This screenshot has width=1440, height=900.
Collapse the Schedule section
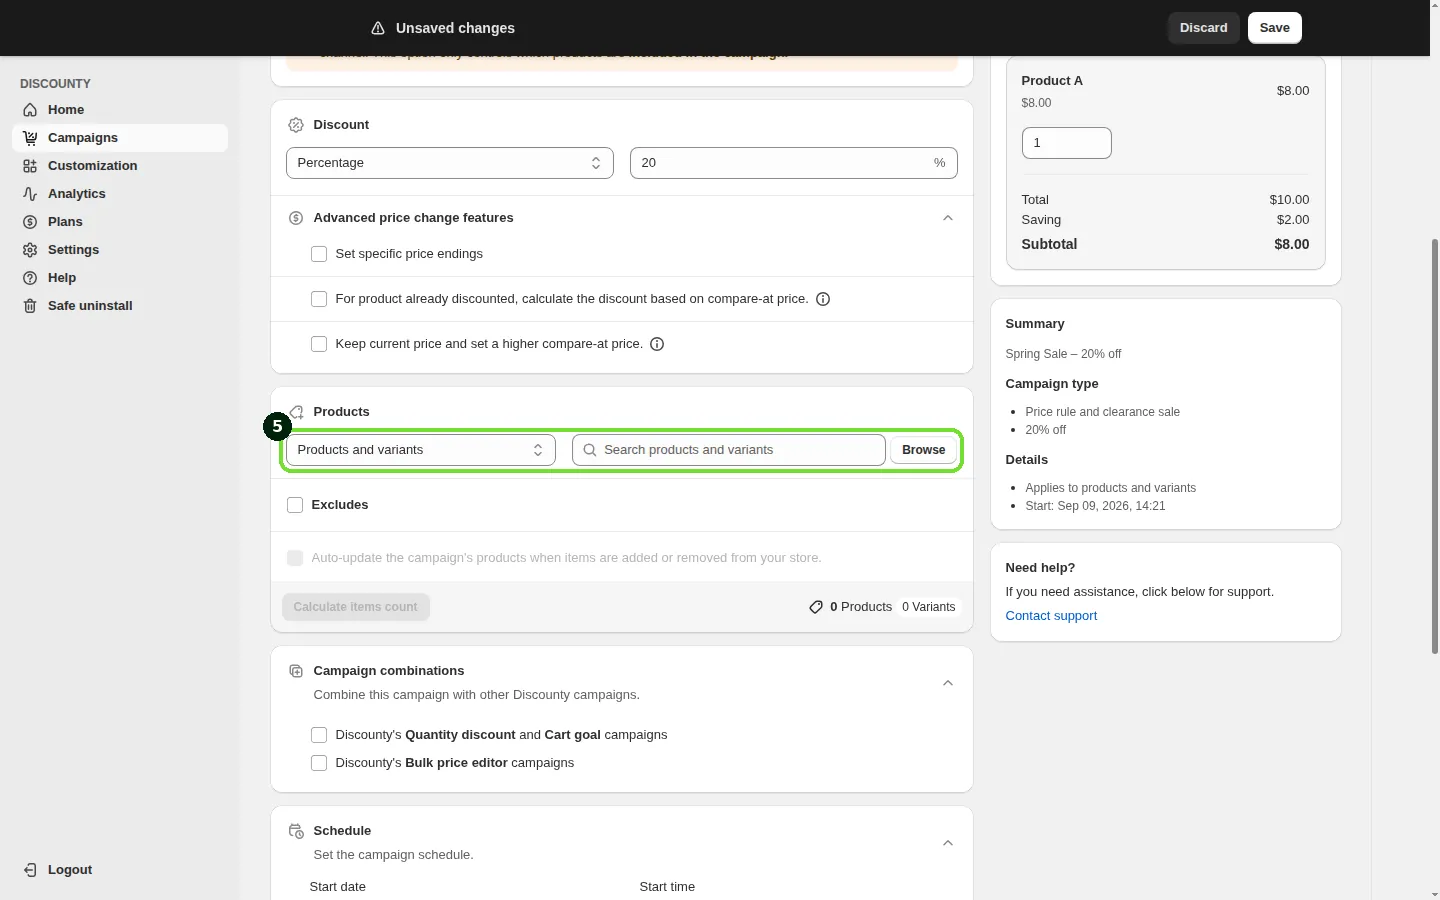tap(948, 843)
